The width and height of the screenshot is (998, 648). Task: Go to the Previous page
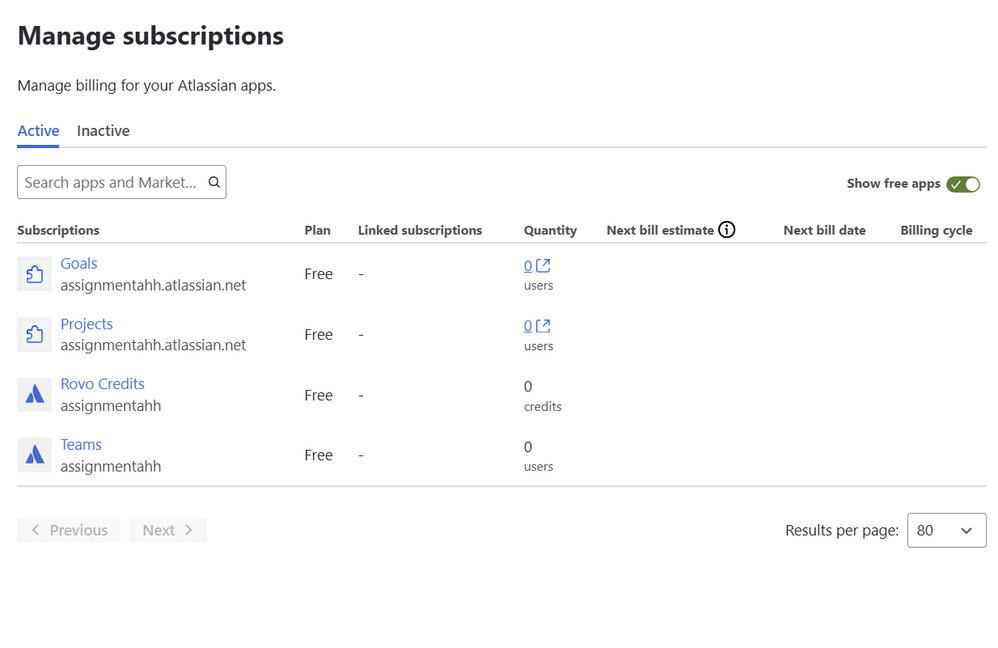coord(69,530)
